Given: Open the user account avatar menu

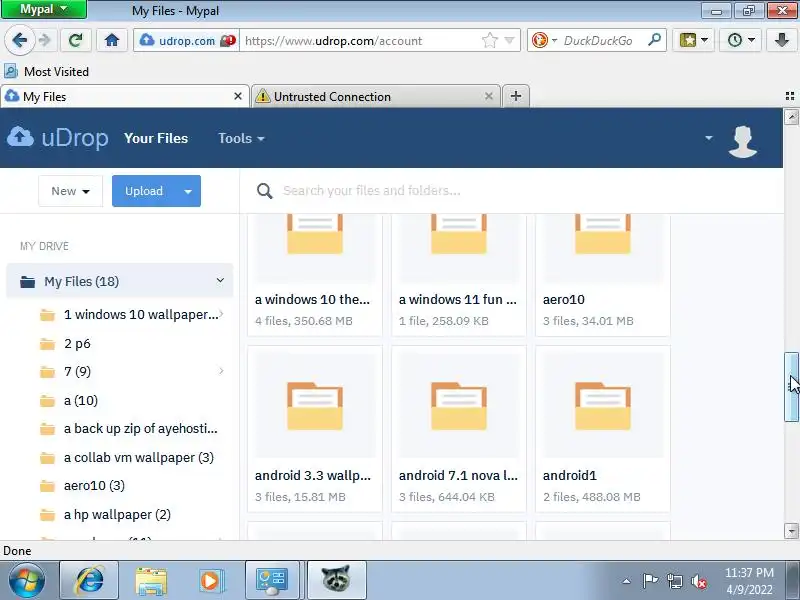Looking at the screenshot, I should [x=742, y=141].
